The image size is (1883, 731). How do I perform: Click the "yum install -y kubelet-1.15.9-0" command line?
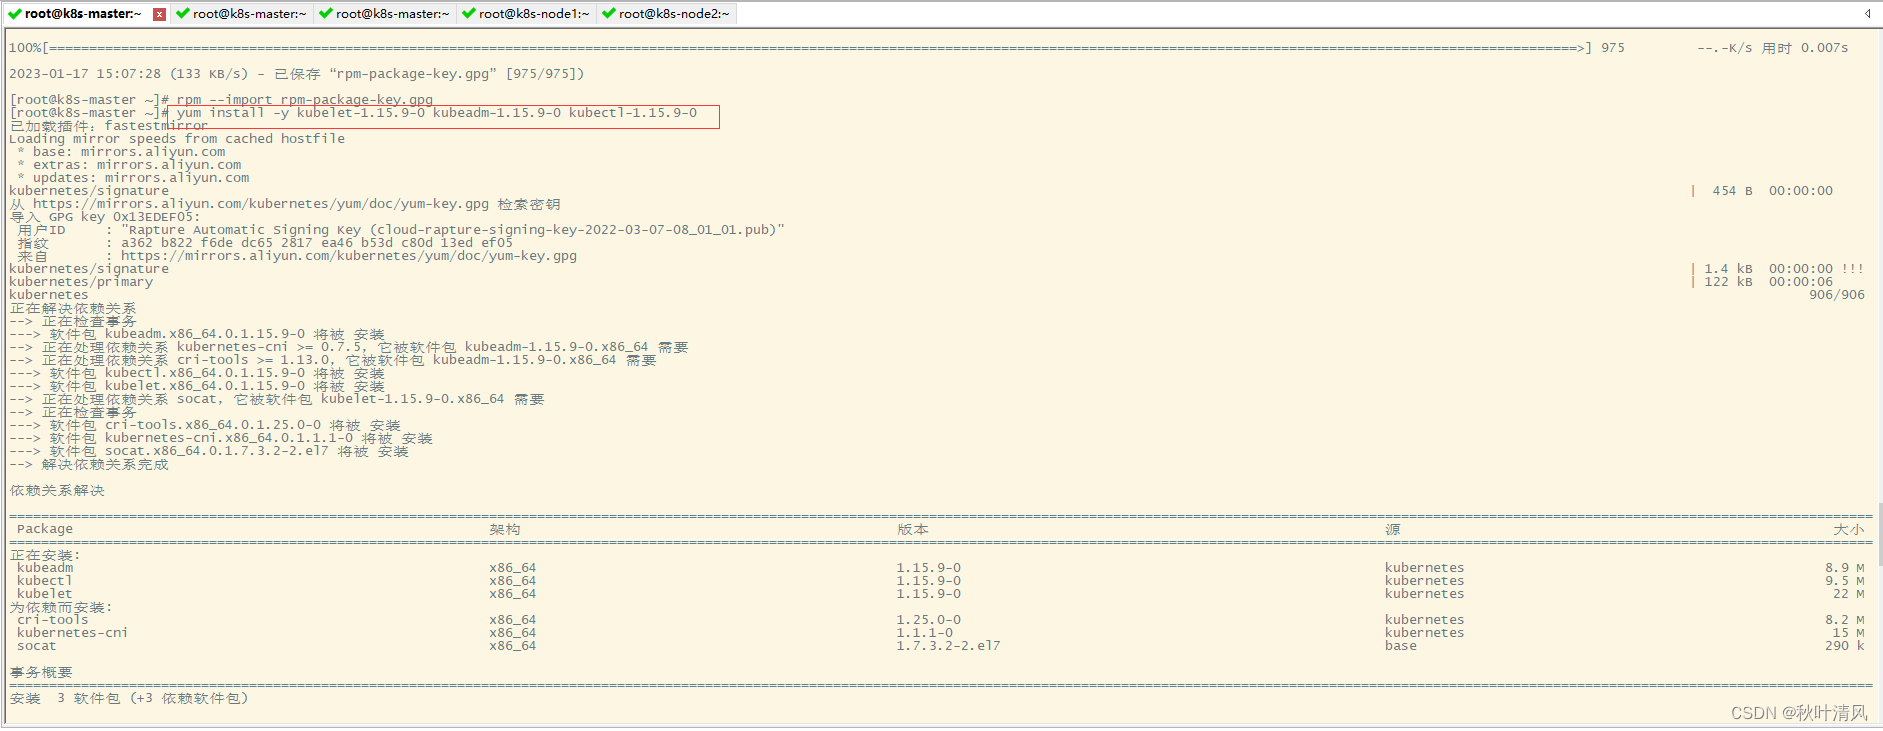pos(437,113)
